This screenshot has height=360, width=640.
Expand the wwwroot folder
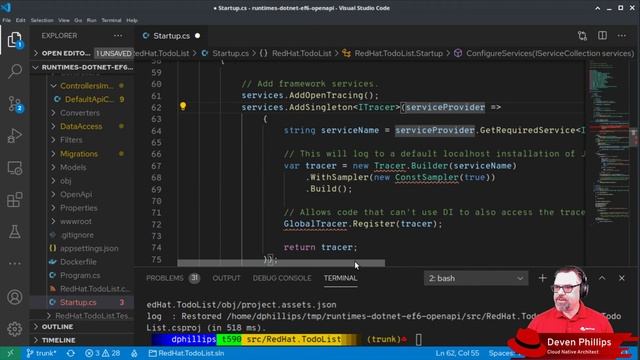click(x=76, y=221)
